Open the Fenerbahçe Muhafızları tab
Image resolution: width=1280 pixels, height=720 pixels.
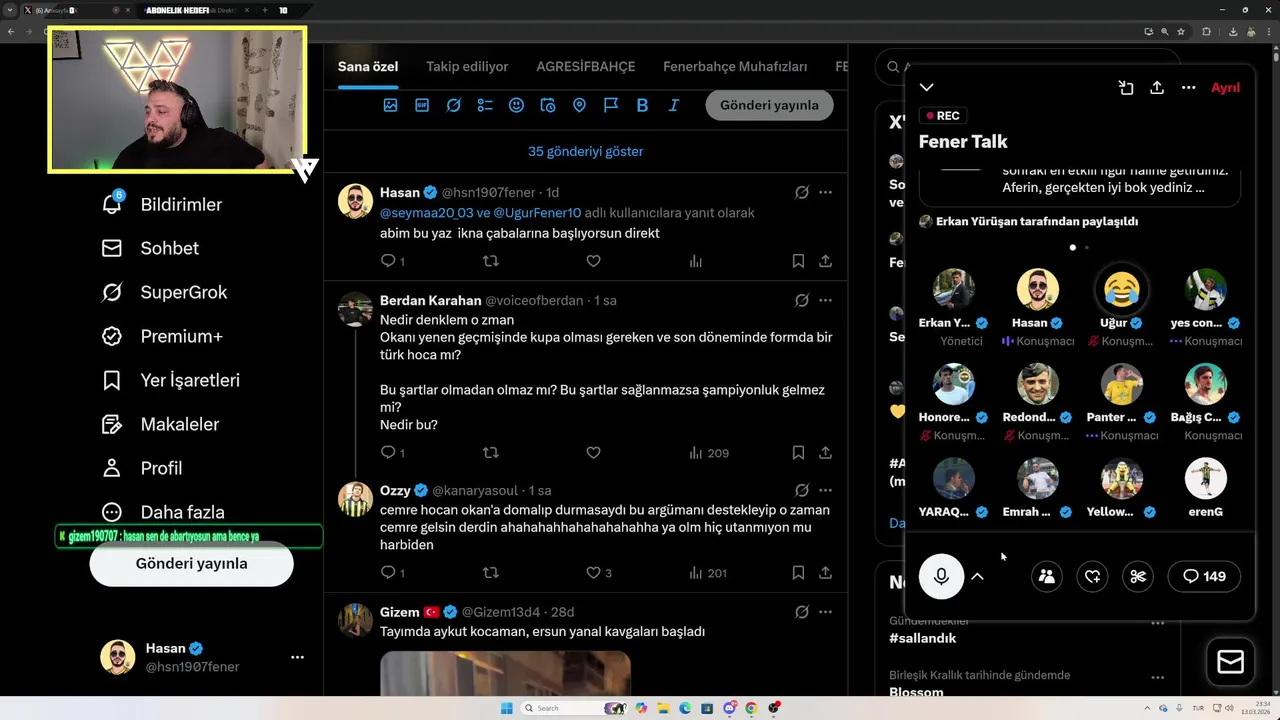pos(735,67)
